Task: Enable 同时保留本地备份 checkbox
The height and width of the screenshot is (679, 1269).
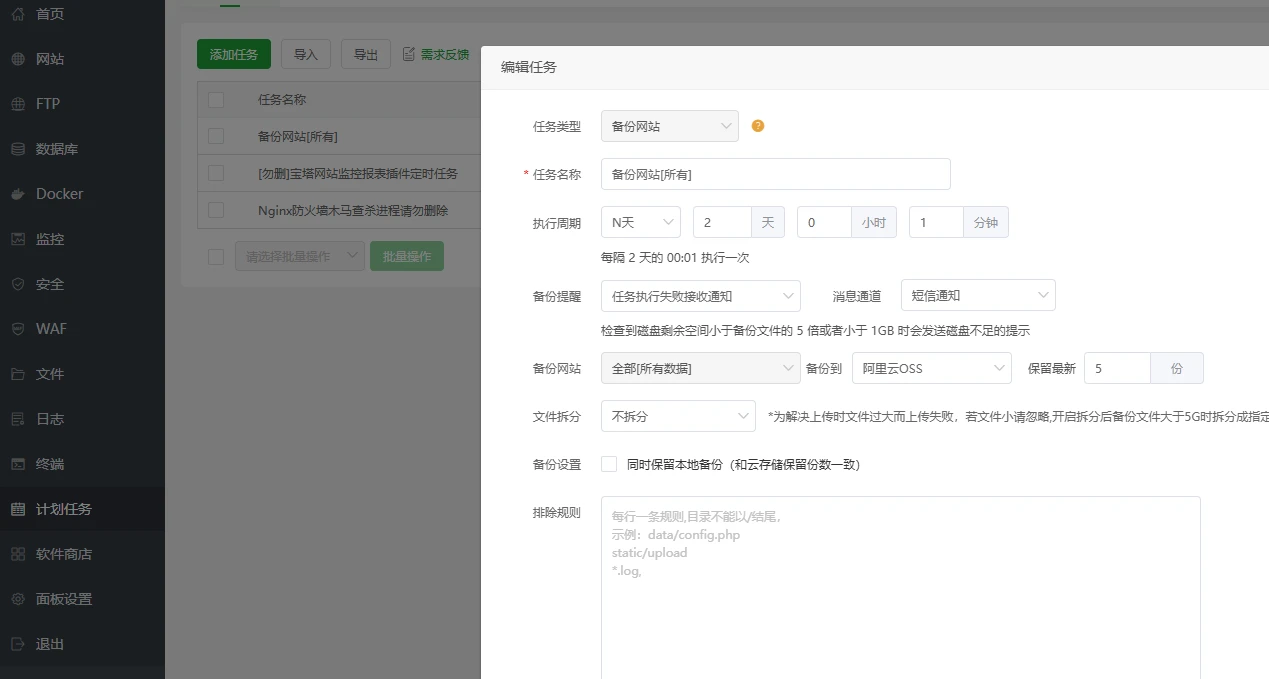Action: (x=609, y=464)
